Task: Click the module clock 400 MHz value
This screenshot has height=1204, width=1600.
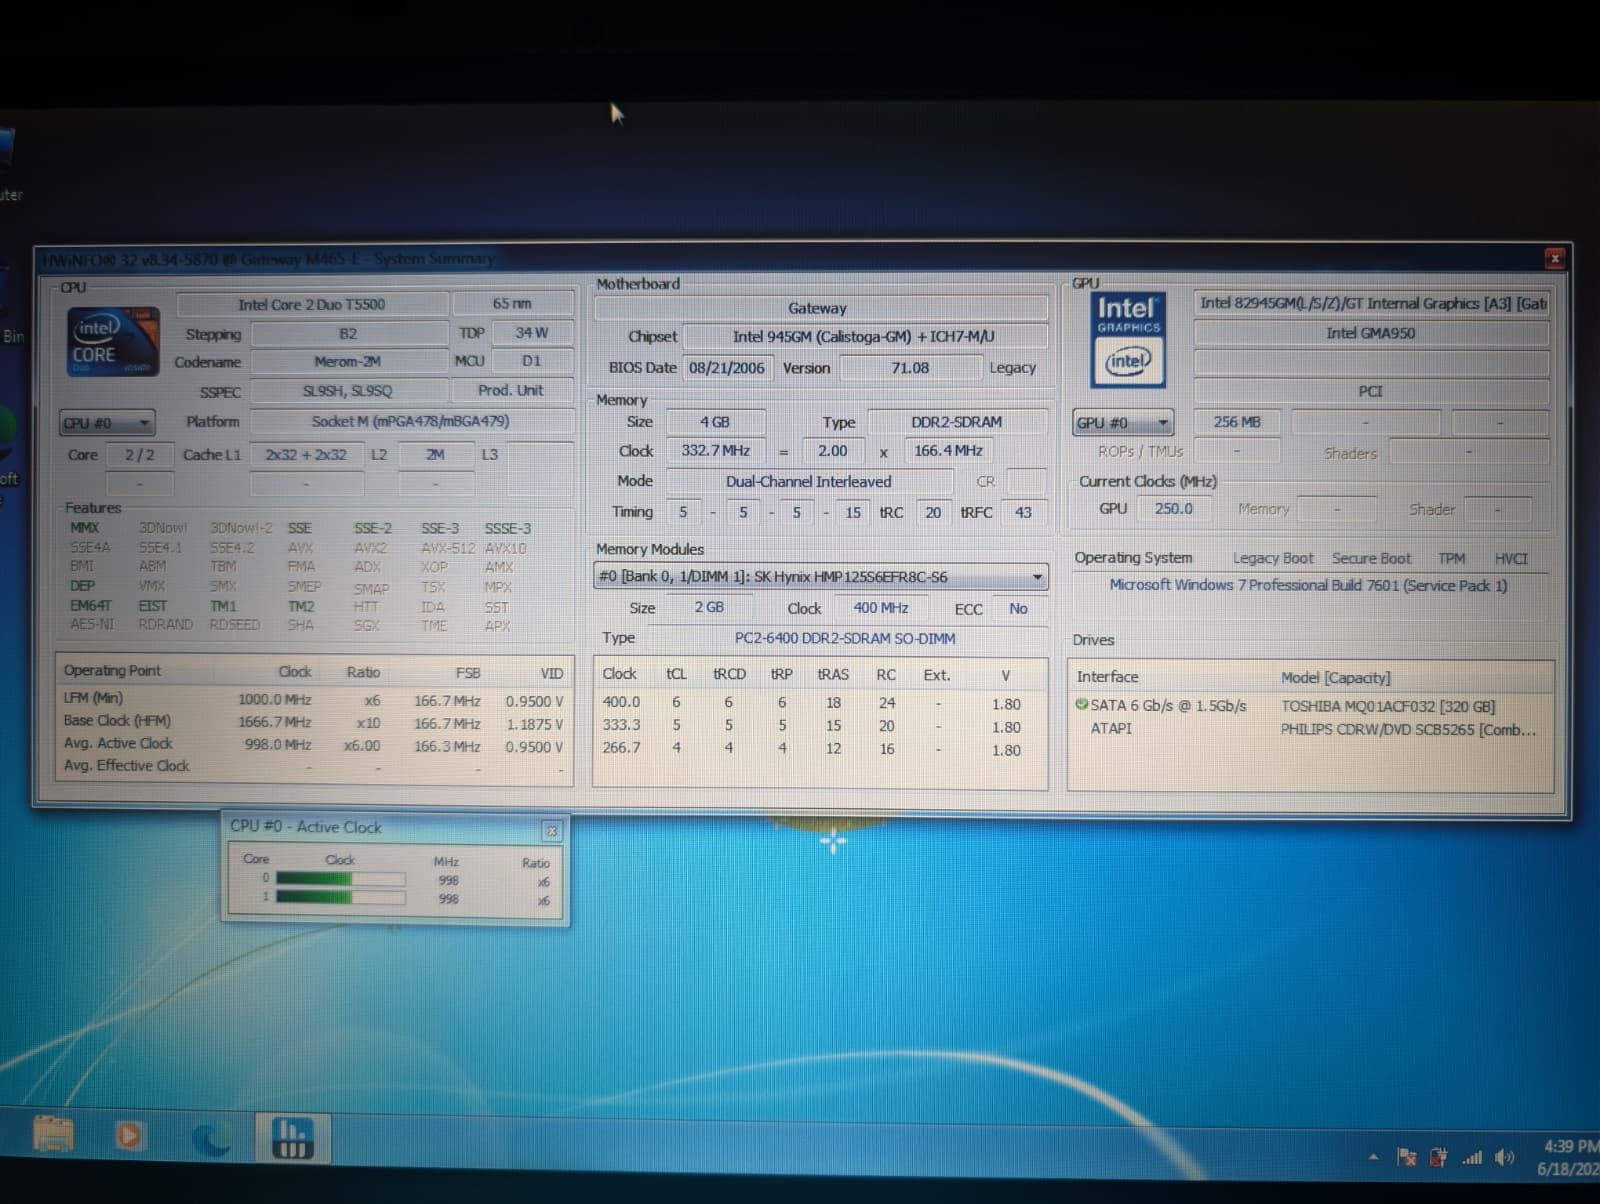Action: (881, 608)
